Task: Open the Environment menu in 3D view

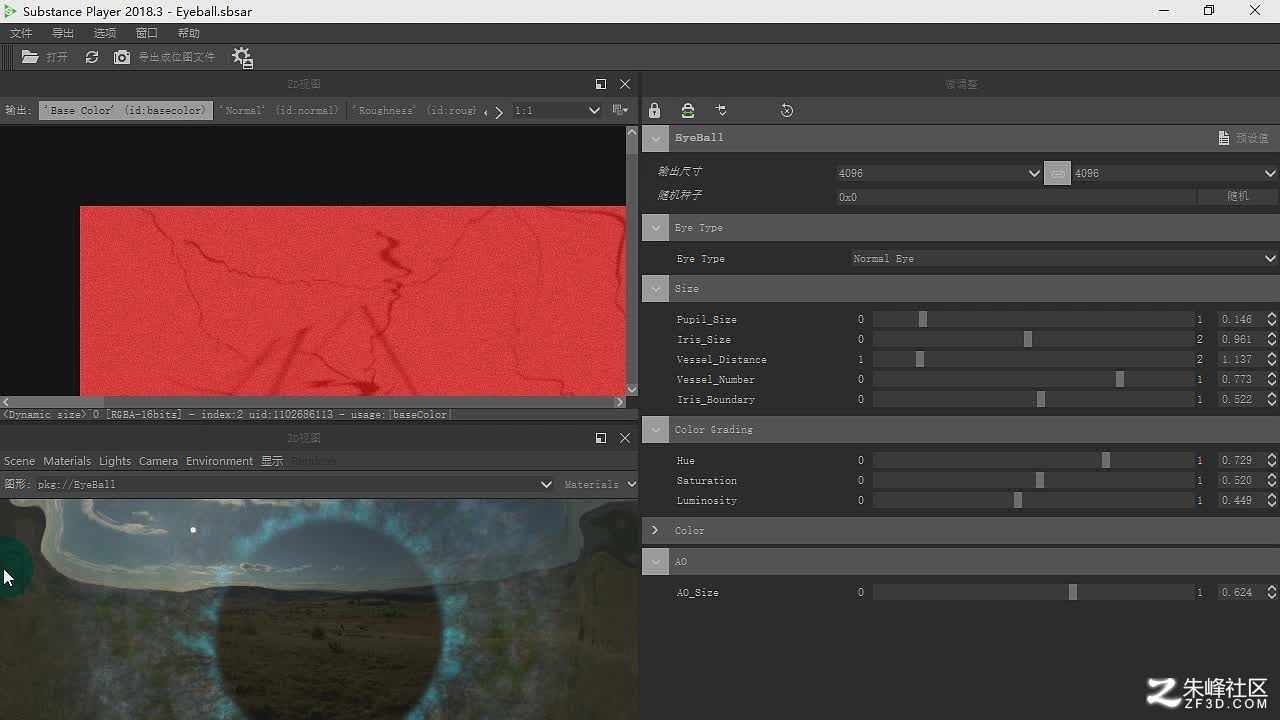Action: (219, 461)
